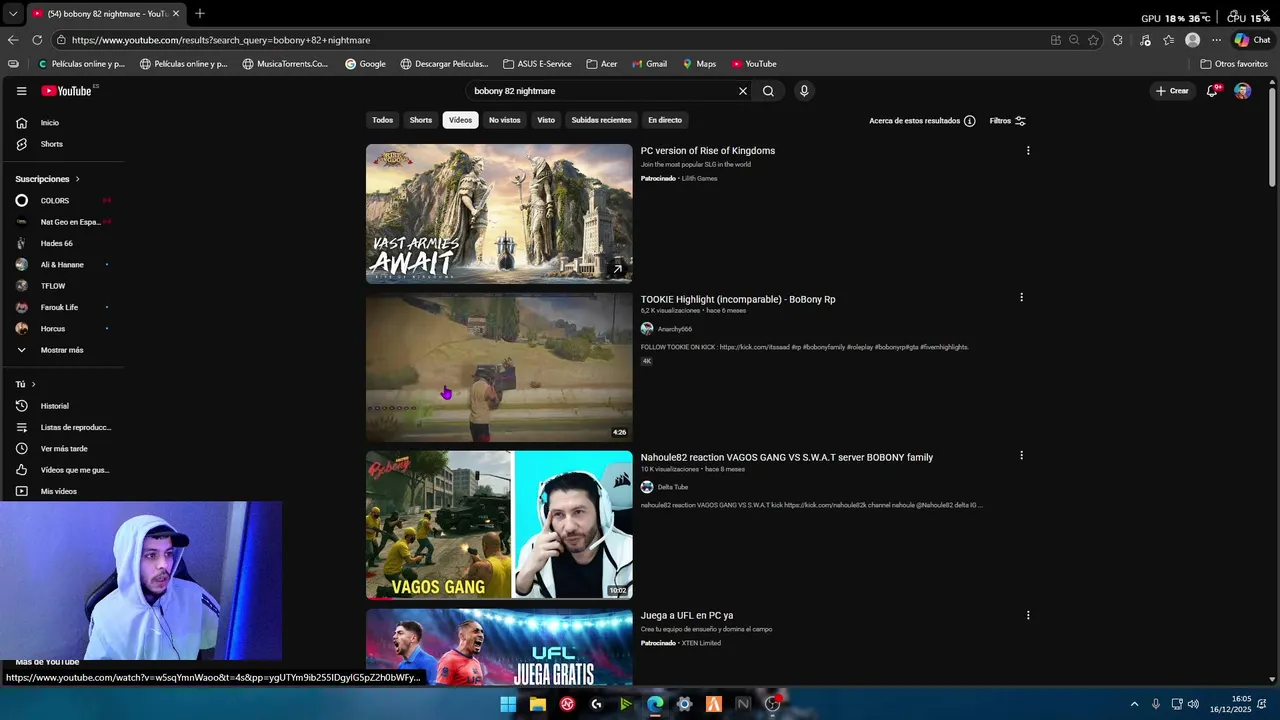Open Acerca de estos resultados info

click(x=922, y=120)
